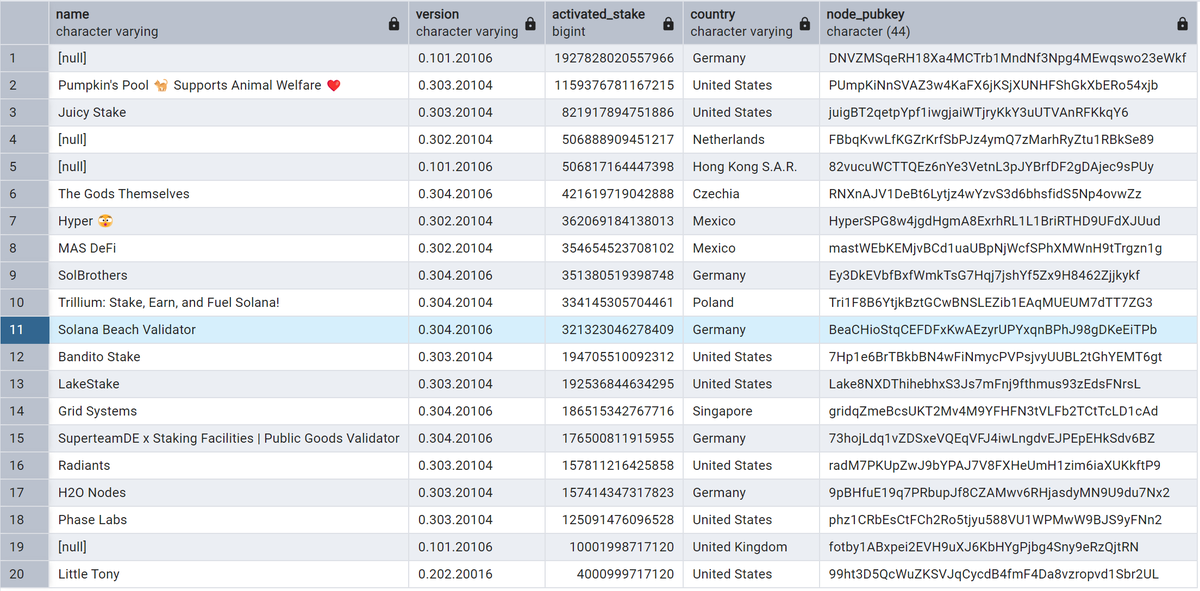
Task: Click the "Solana Beach Validator" cell
Action: coord(228,330)
